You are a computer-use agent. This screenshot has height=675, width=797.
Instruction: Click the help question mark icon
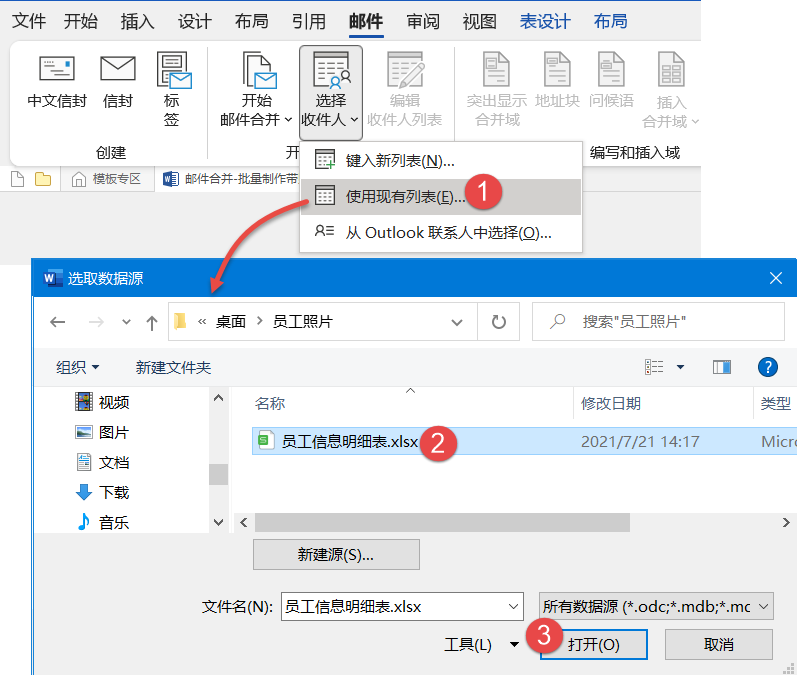point(768,367)
